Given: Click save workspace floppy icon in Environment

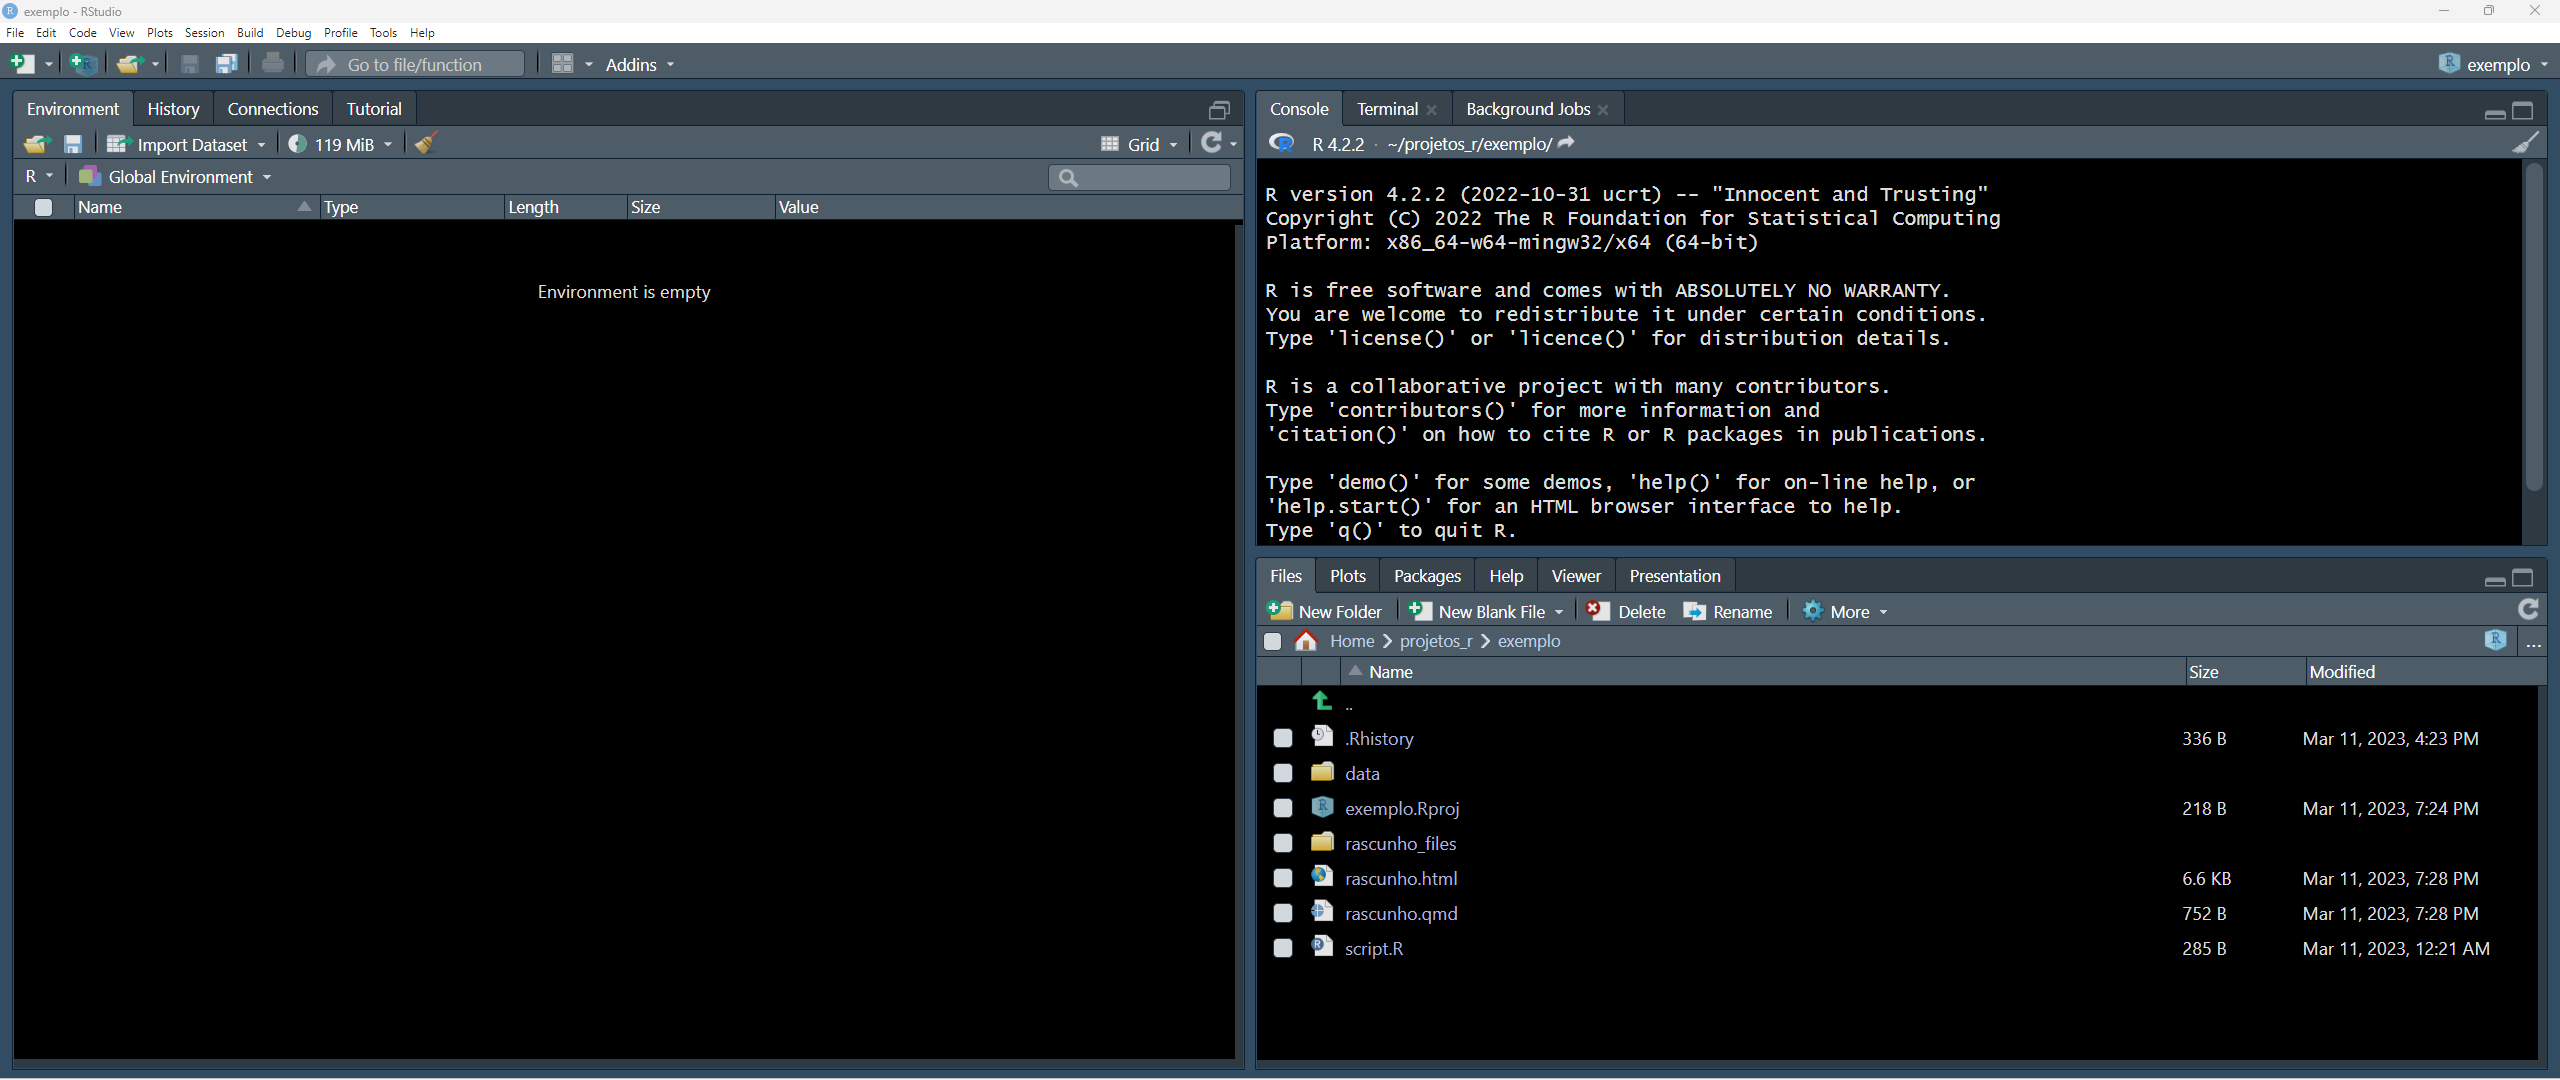Looking at the screenshot, I should [x=73, y=144].
